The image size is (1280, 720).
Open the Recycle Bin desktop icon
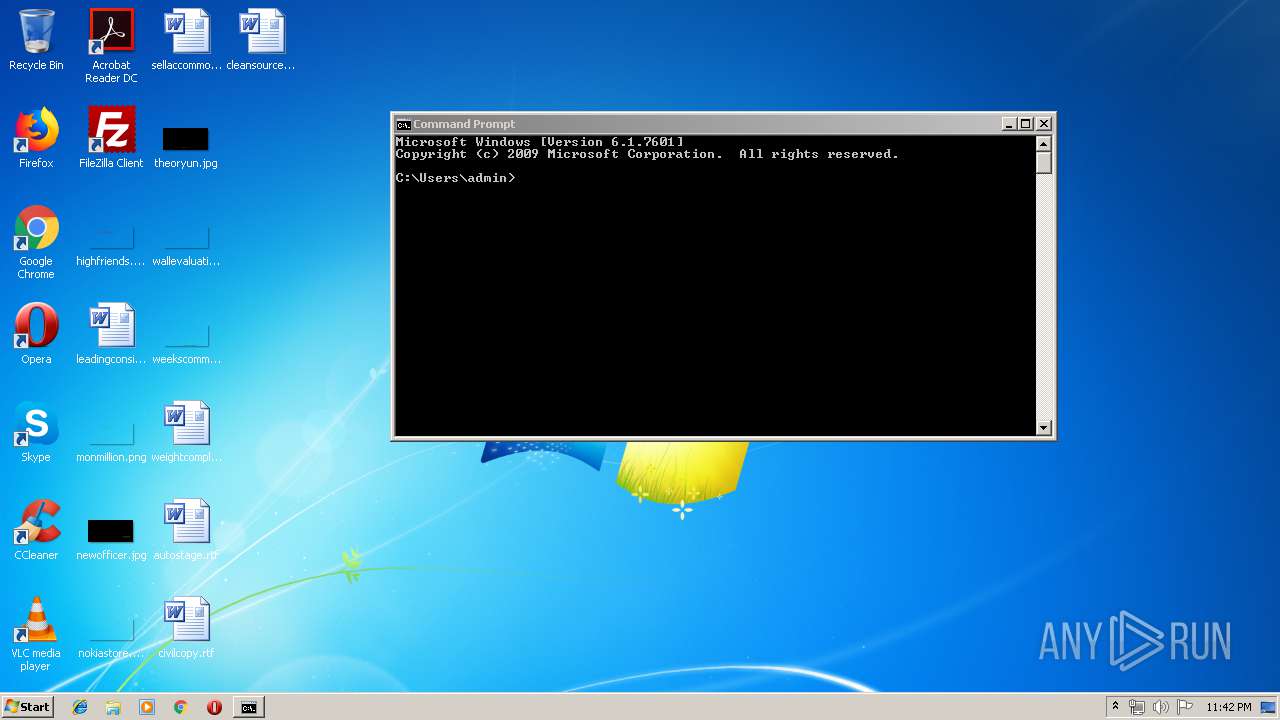[x=36, y=40]
